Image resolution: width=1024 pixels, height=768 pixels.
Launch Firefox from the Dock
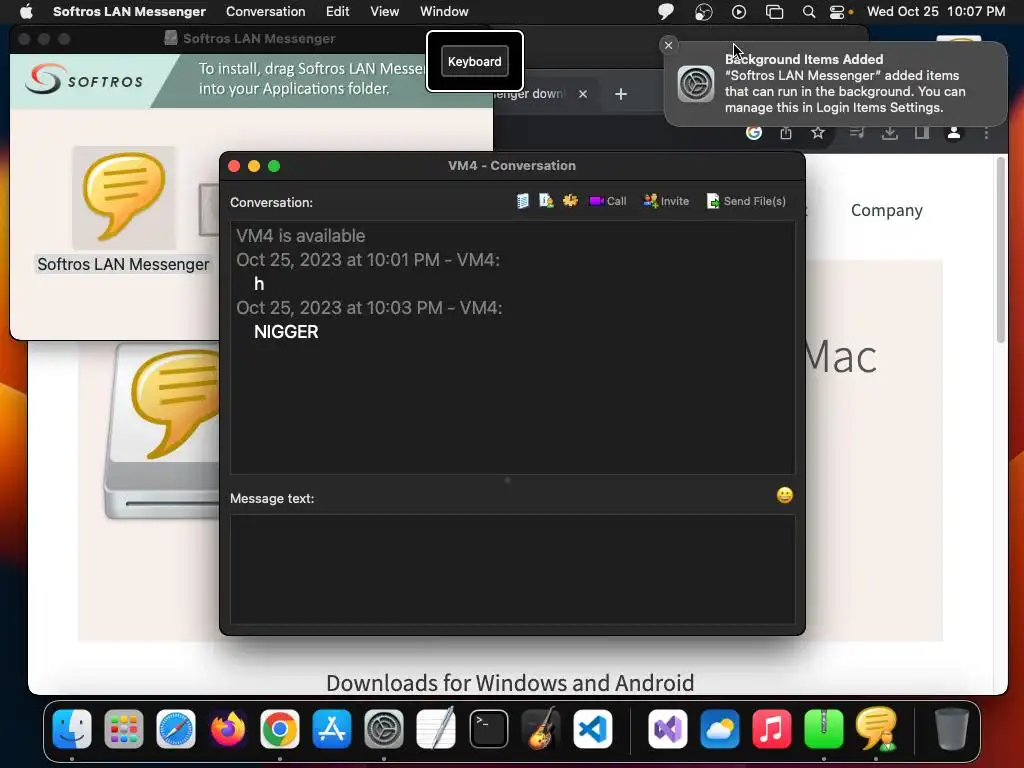tap(228, 728)
